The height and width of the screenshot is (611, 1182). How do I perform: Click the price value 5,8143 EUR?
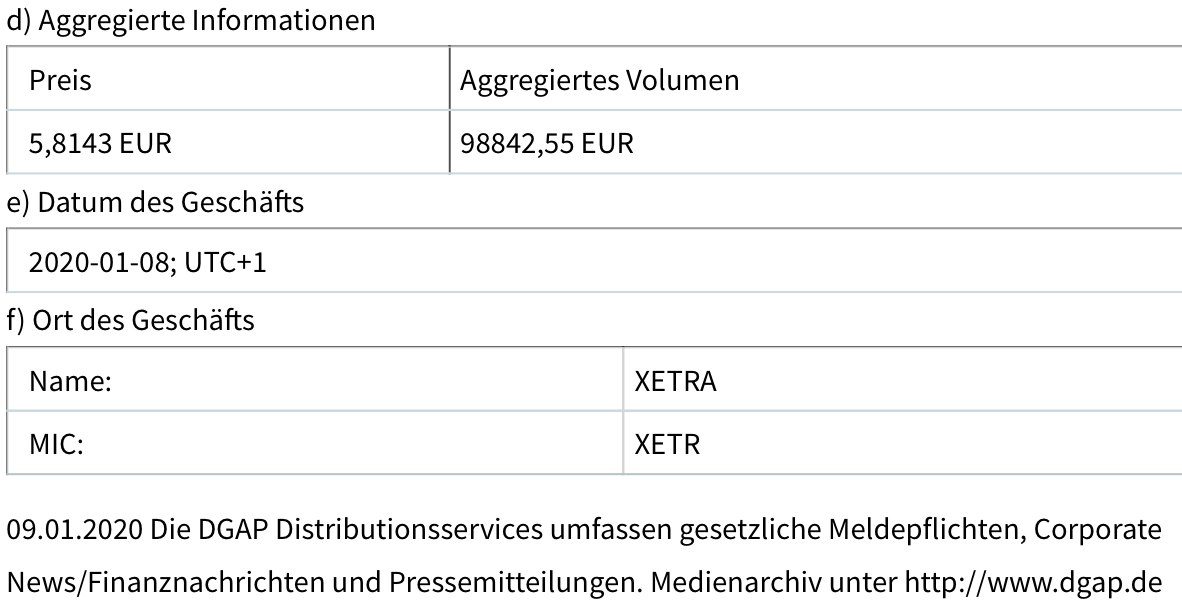(100, 143)
